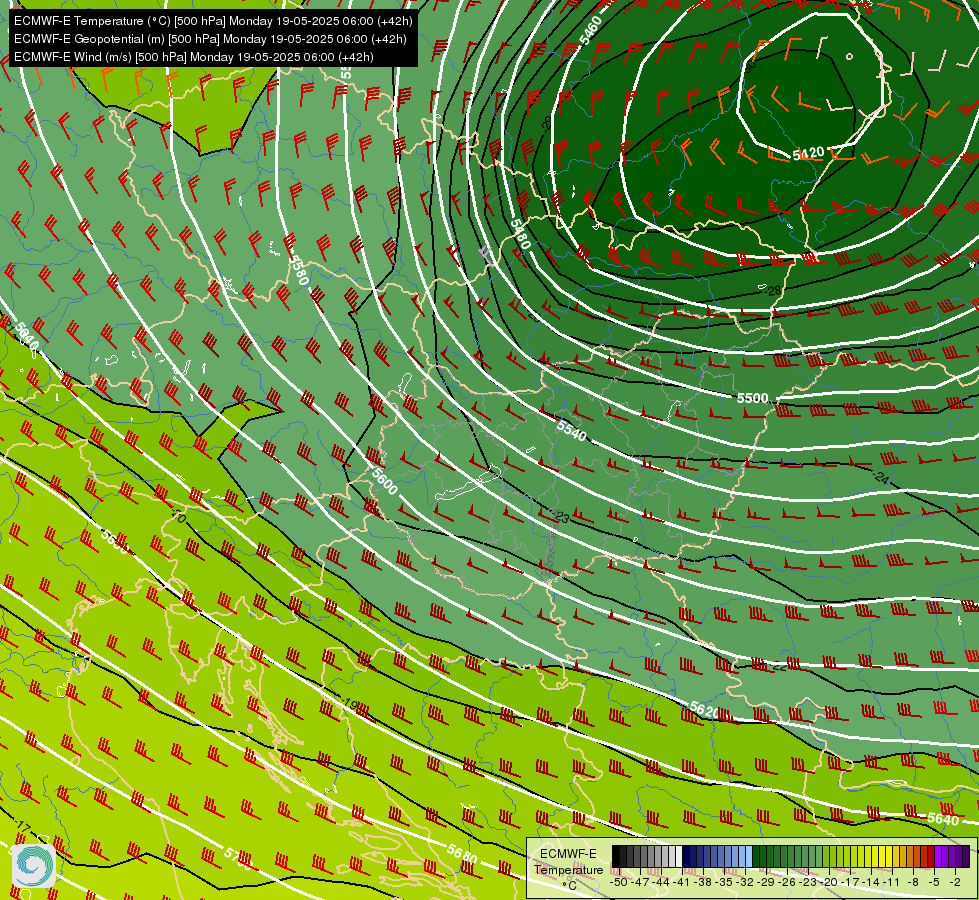Click the 5600 geopotential contour label
This screenshot has width=979, height=900.
coord(385,481)
